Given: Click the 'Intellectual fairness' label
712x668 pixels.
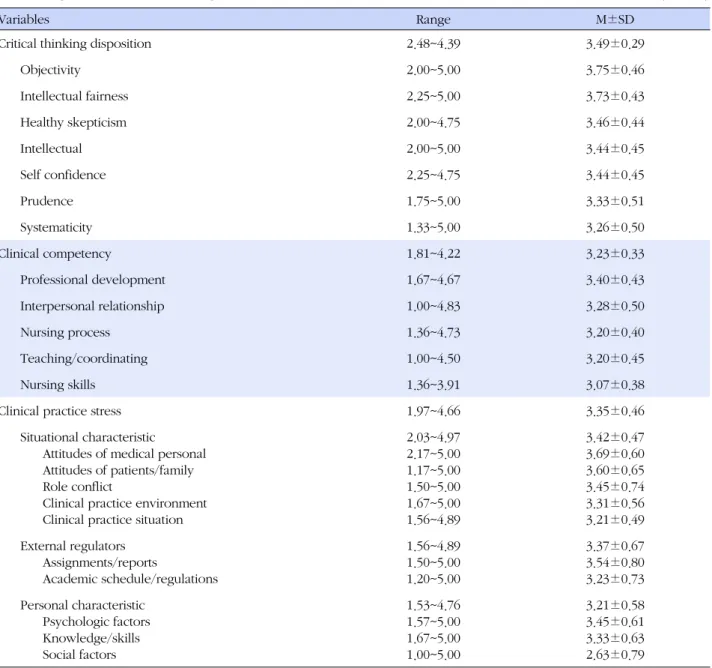Looking at the screenshot, I should (x=74, y=96).
